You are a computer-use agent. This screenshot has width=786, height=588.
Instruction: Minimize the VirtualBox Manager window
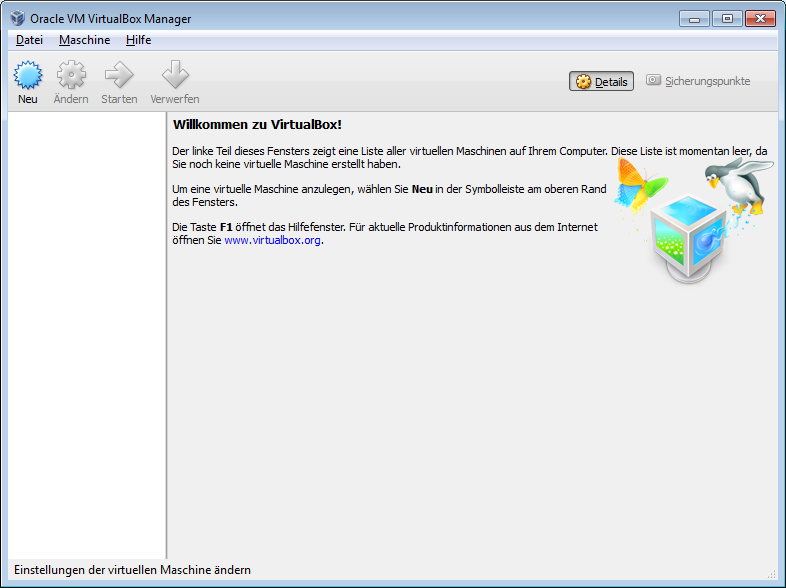694,19
